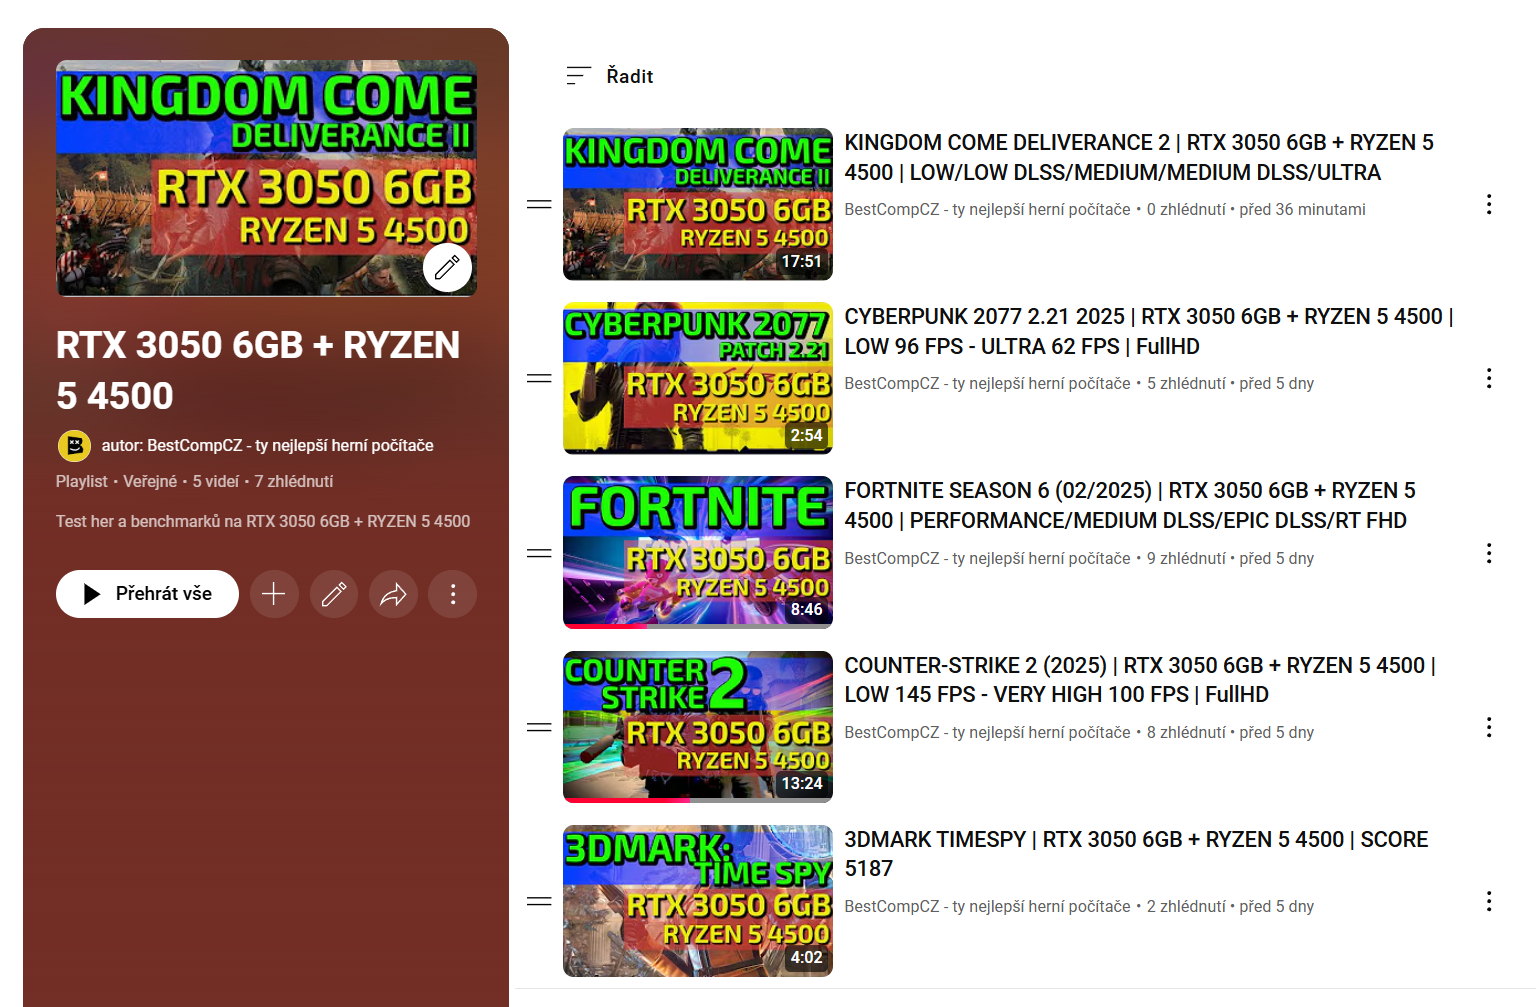The width and height of the screenshot is (1536, 1007).
Task: Click channel name under Counter-Strike 2 video
Action: click(988, 732)
